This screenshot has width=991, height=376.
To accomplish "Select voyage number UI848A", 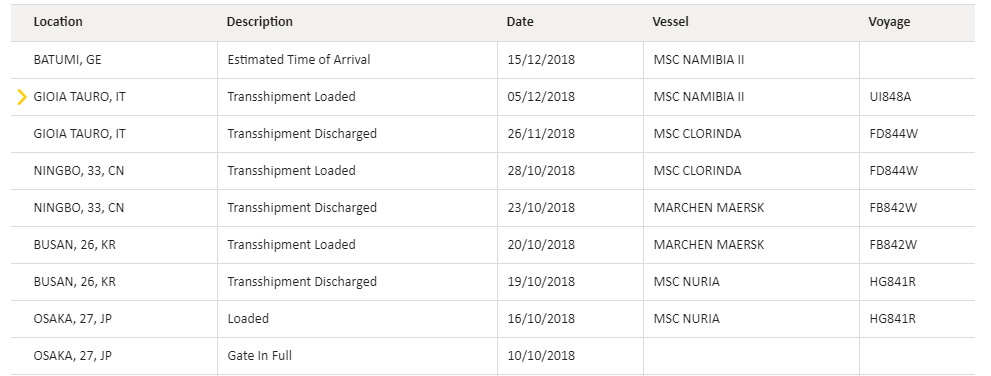I will point(891,97).
